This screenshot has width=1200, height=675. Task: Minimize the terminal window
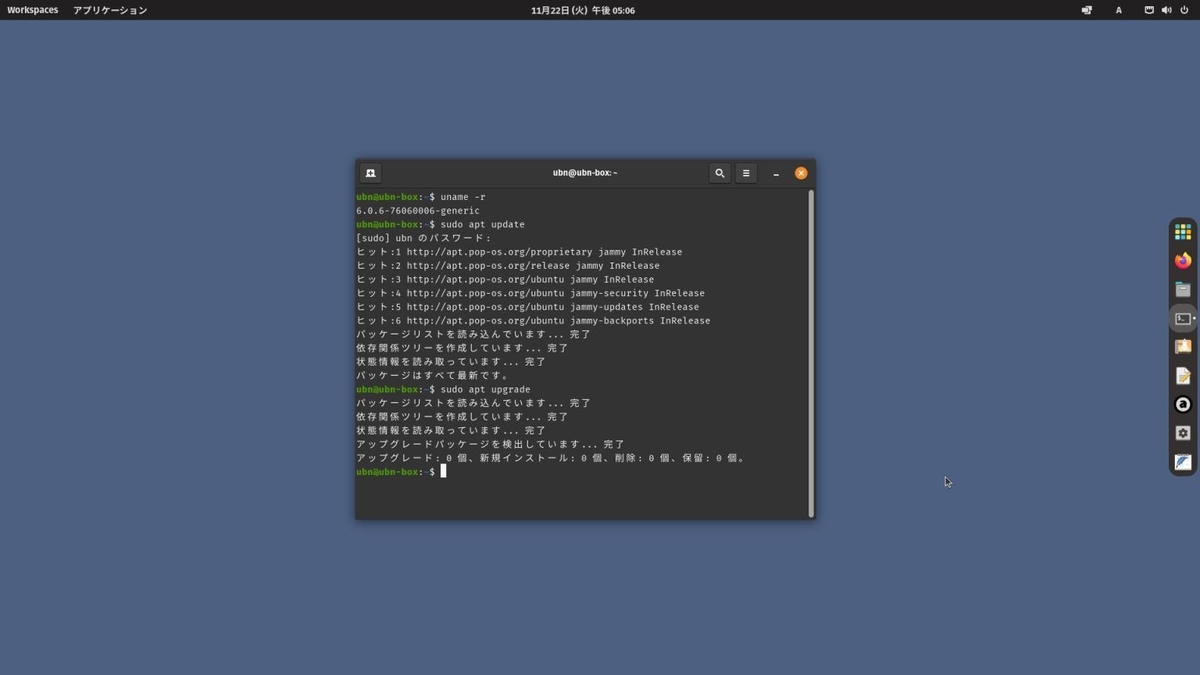pos(776,173)
